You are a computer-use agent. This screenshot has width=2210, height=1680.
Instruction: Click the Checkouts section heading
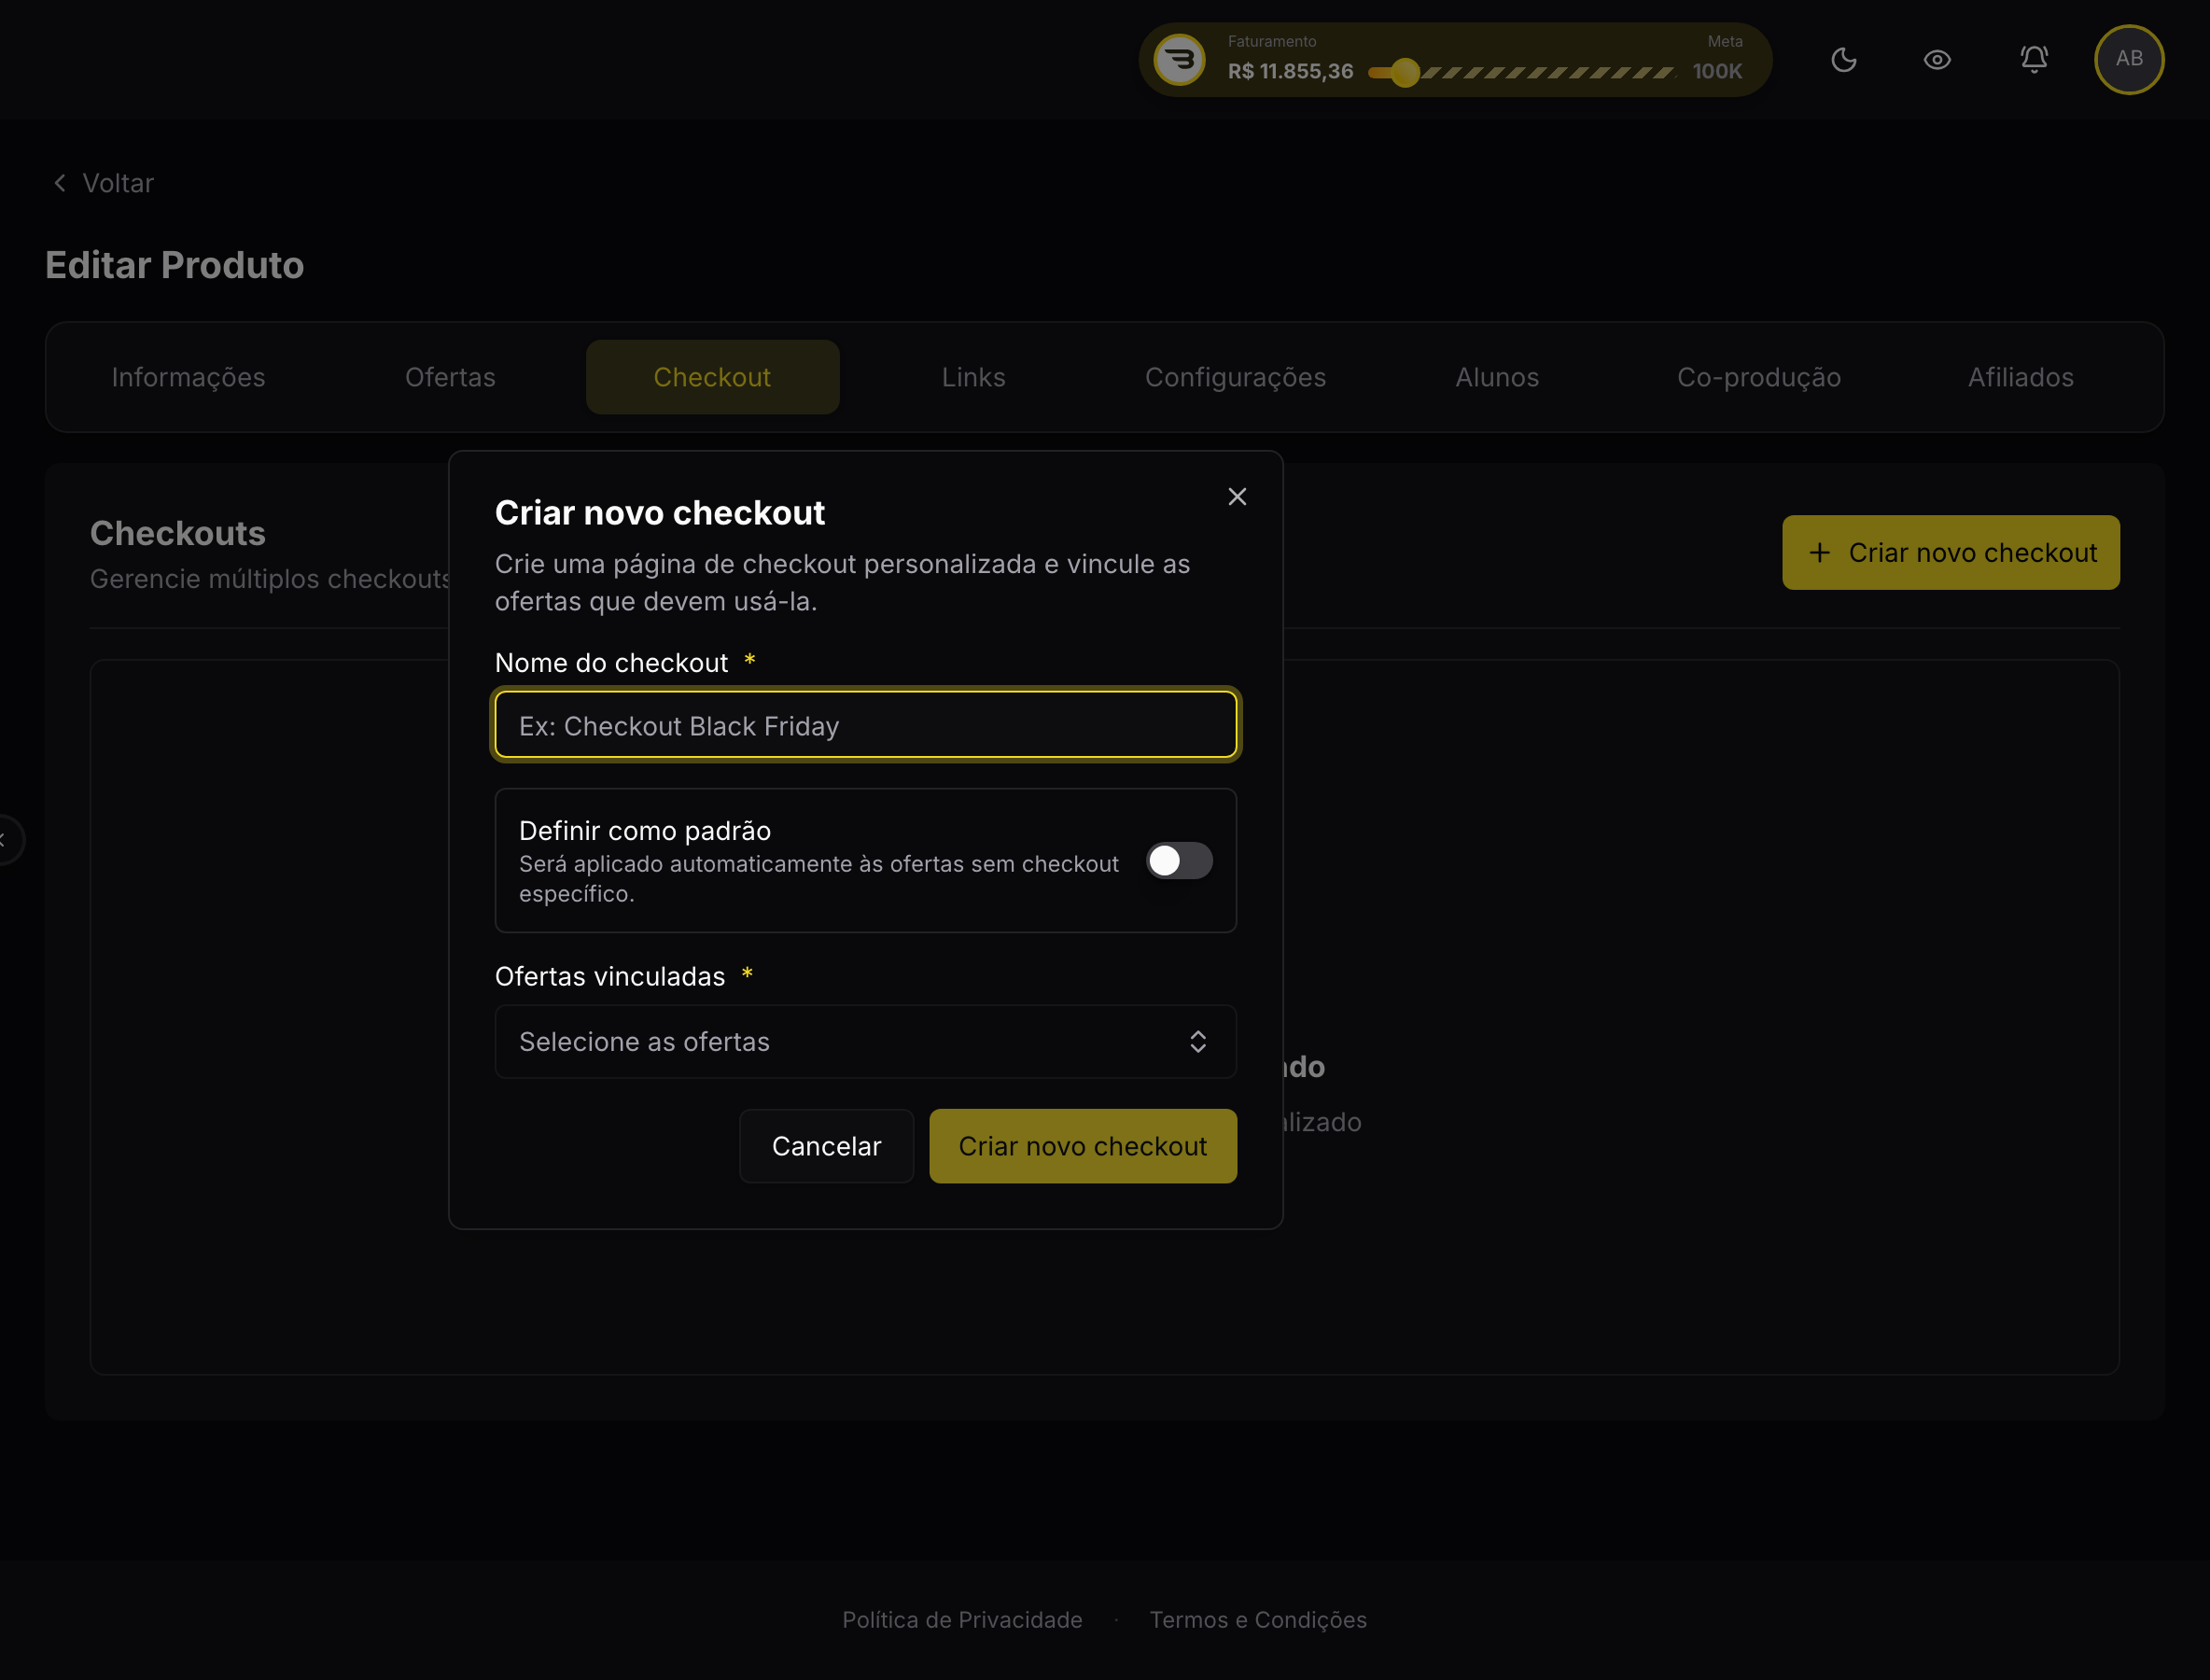(178, 533)
